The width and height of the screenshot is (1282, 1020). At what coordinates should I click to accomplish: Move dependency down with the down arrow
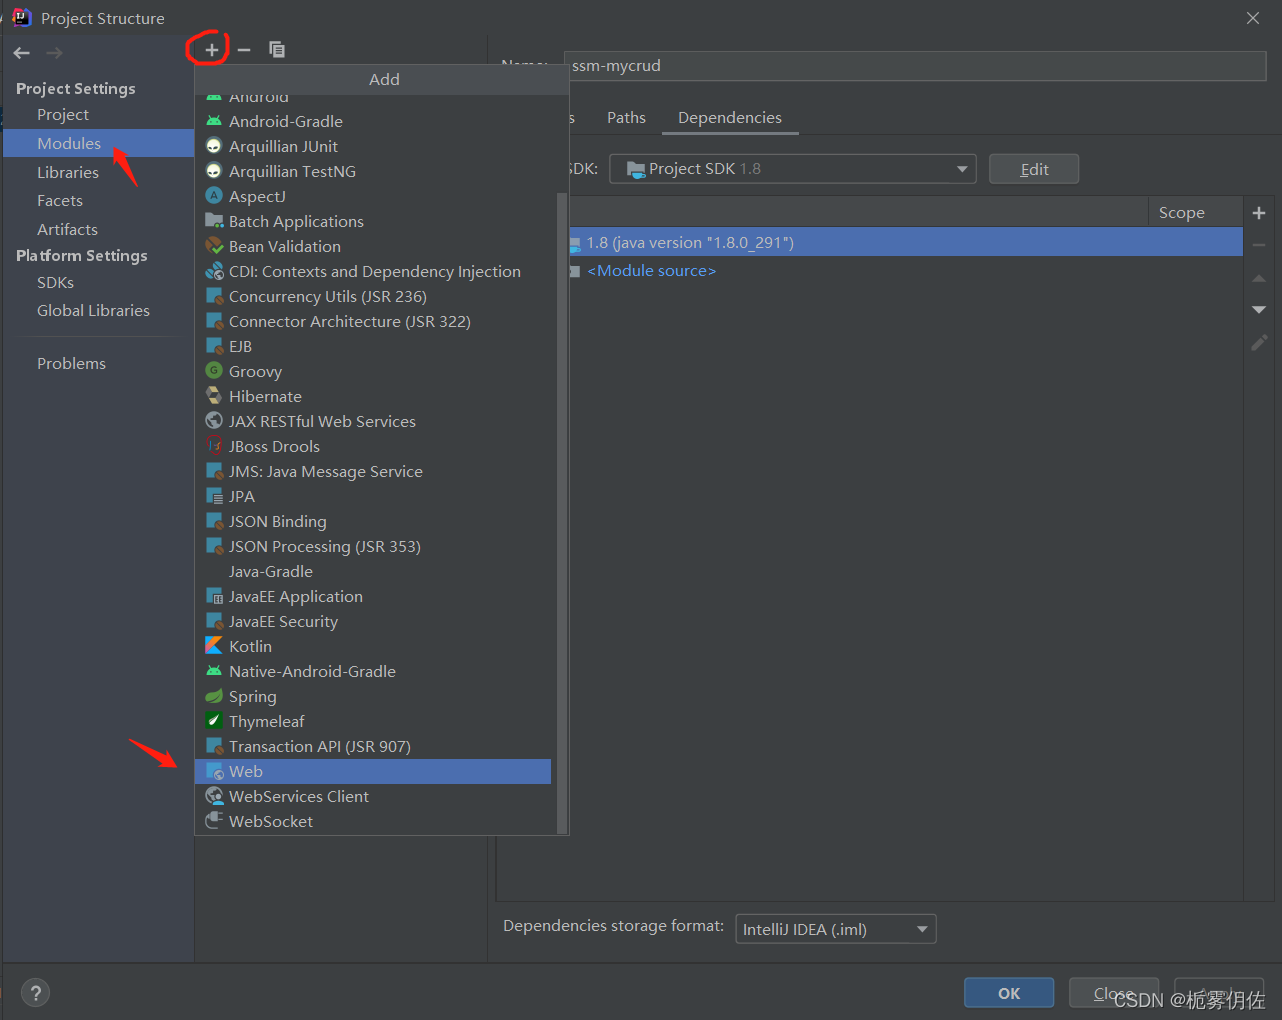pos(1259,310)
